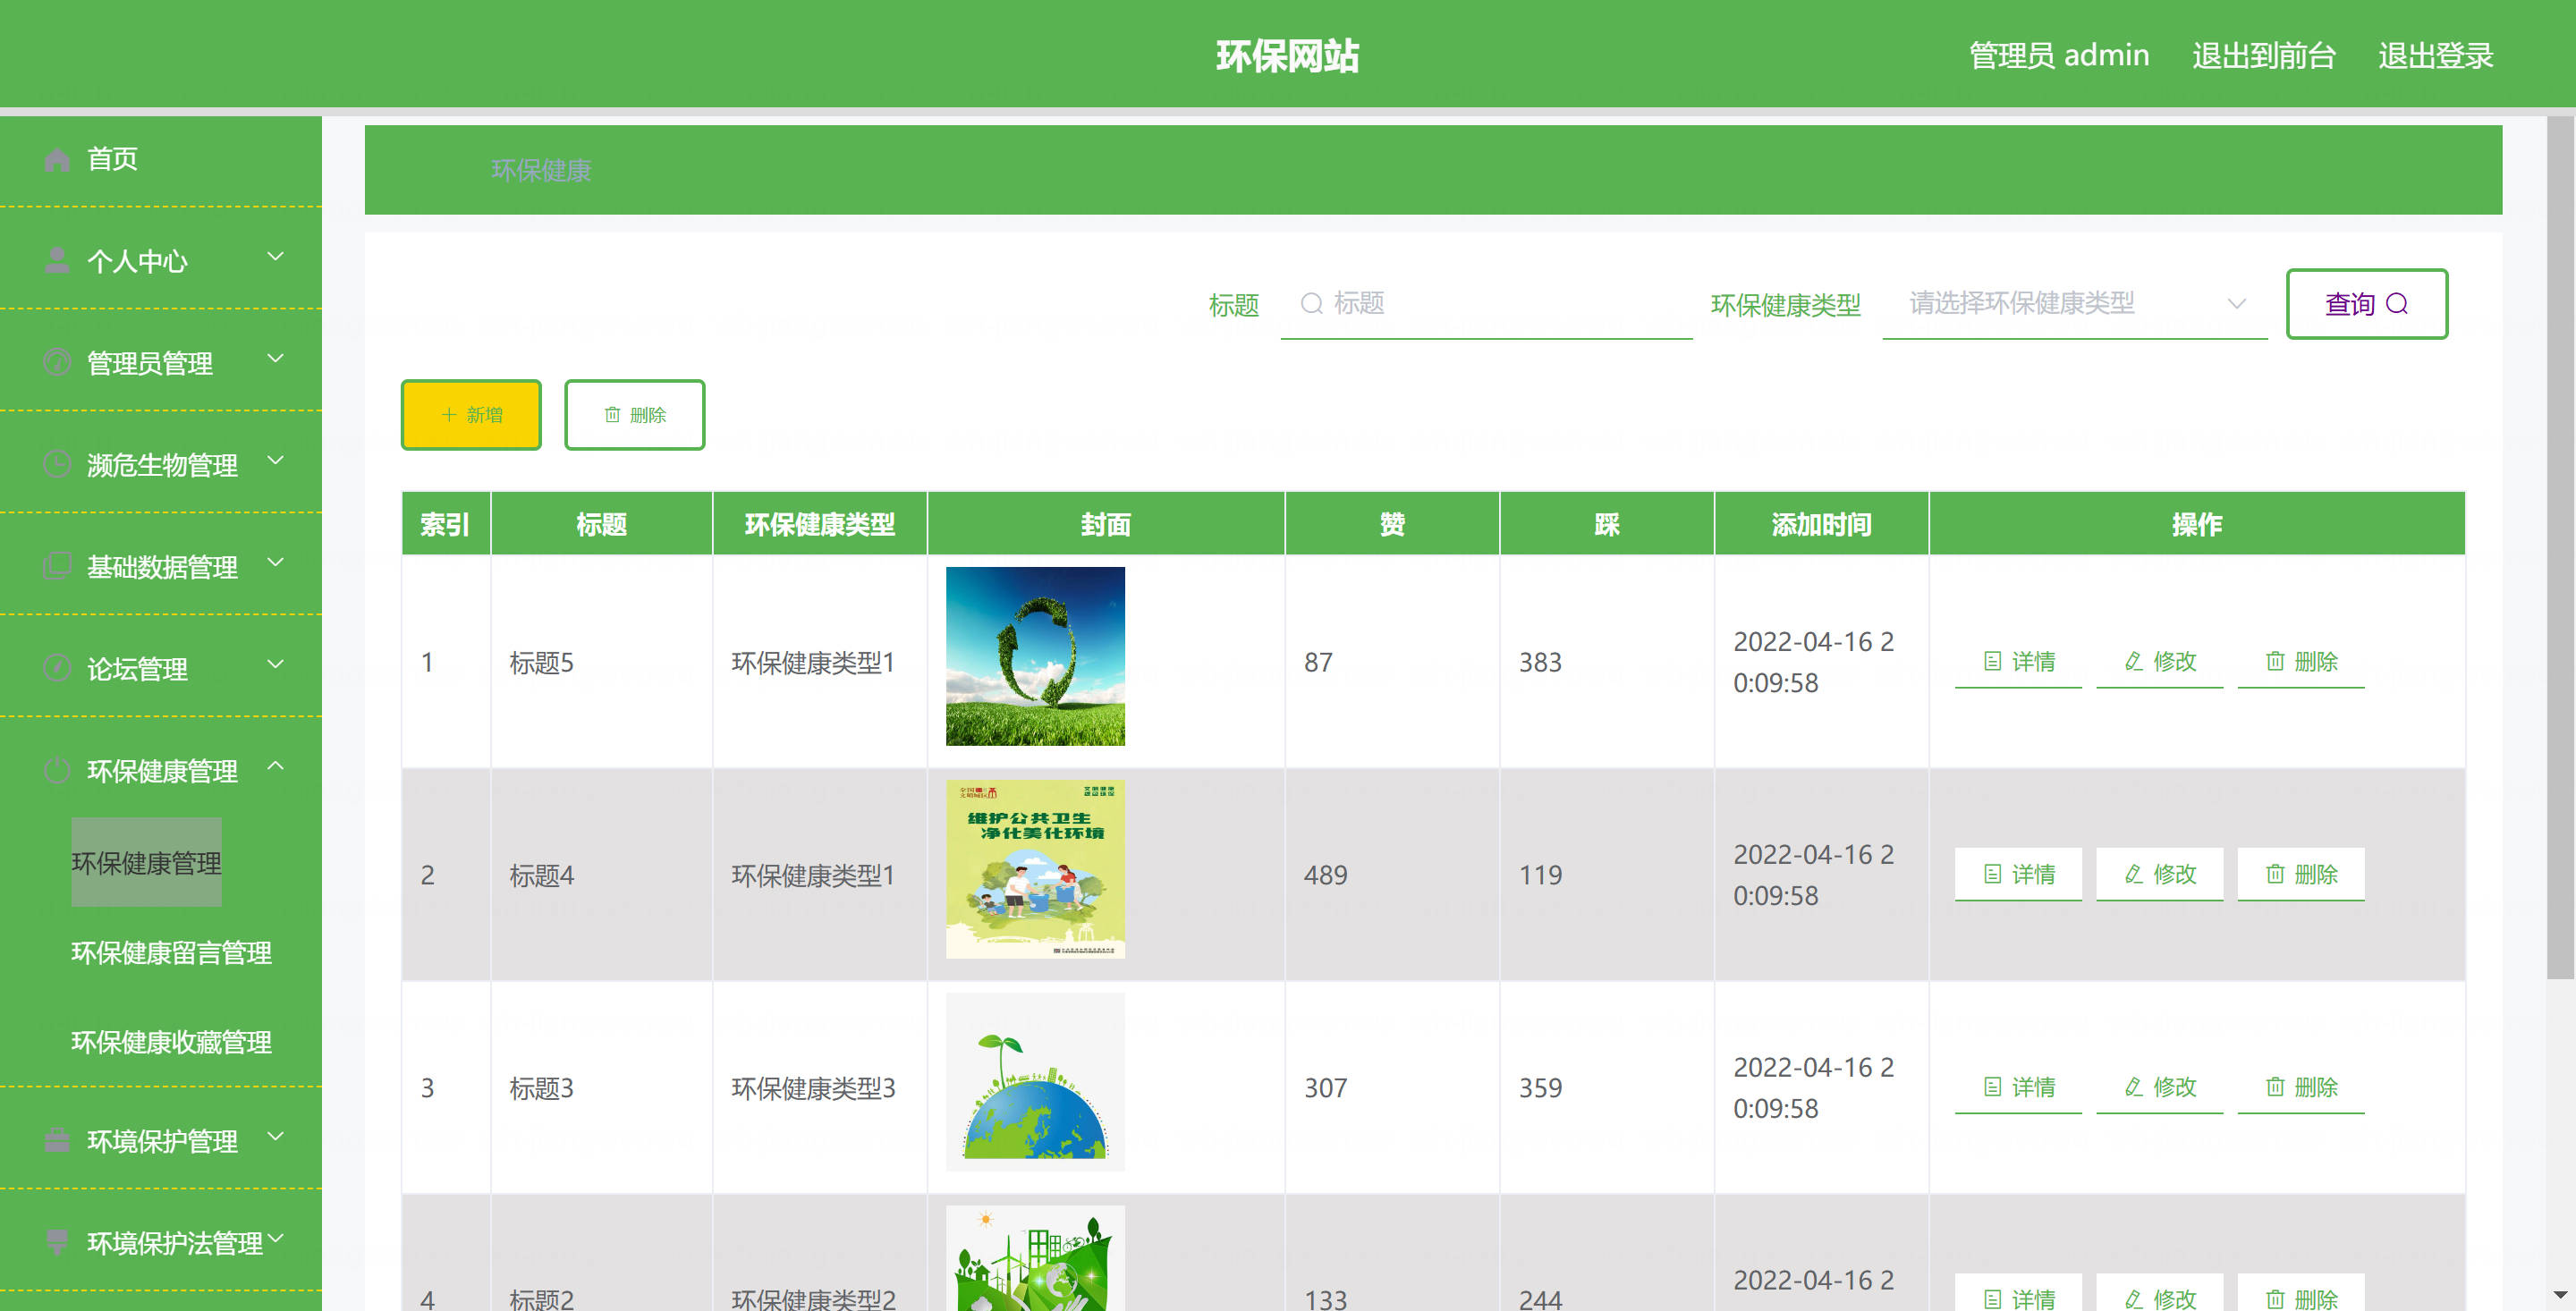Click the 修改 pencil icon for 标题2
Screen dimensions: 2576x1311
[2133, 1299]
